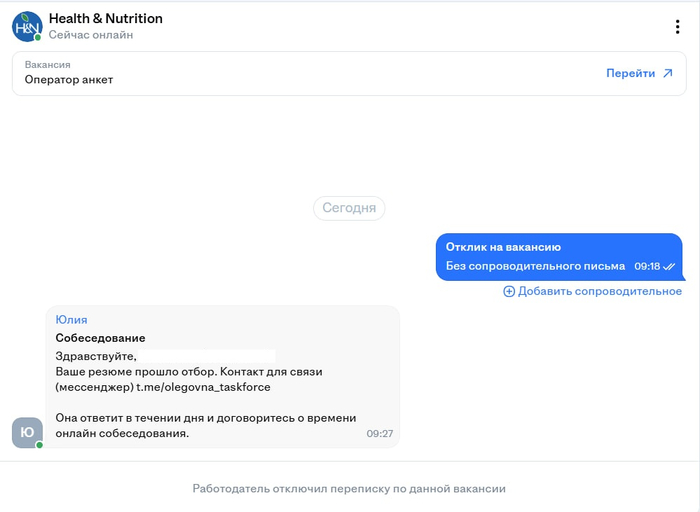Click the green online dot on company logo
Image resolution: width=700 pixels, height=512 pixels.
click(x=39, y=38)
